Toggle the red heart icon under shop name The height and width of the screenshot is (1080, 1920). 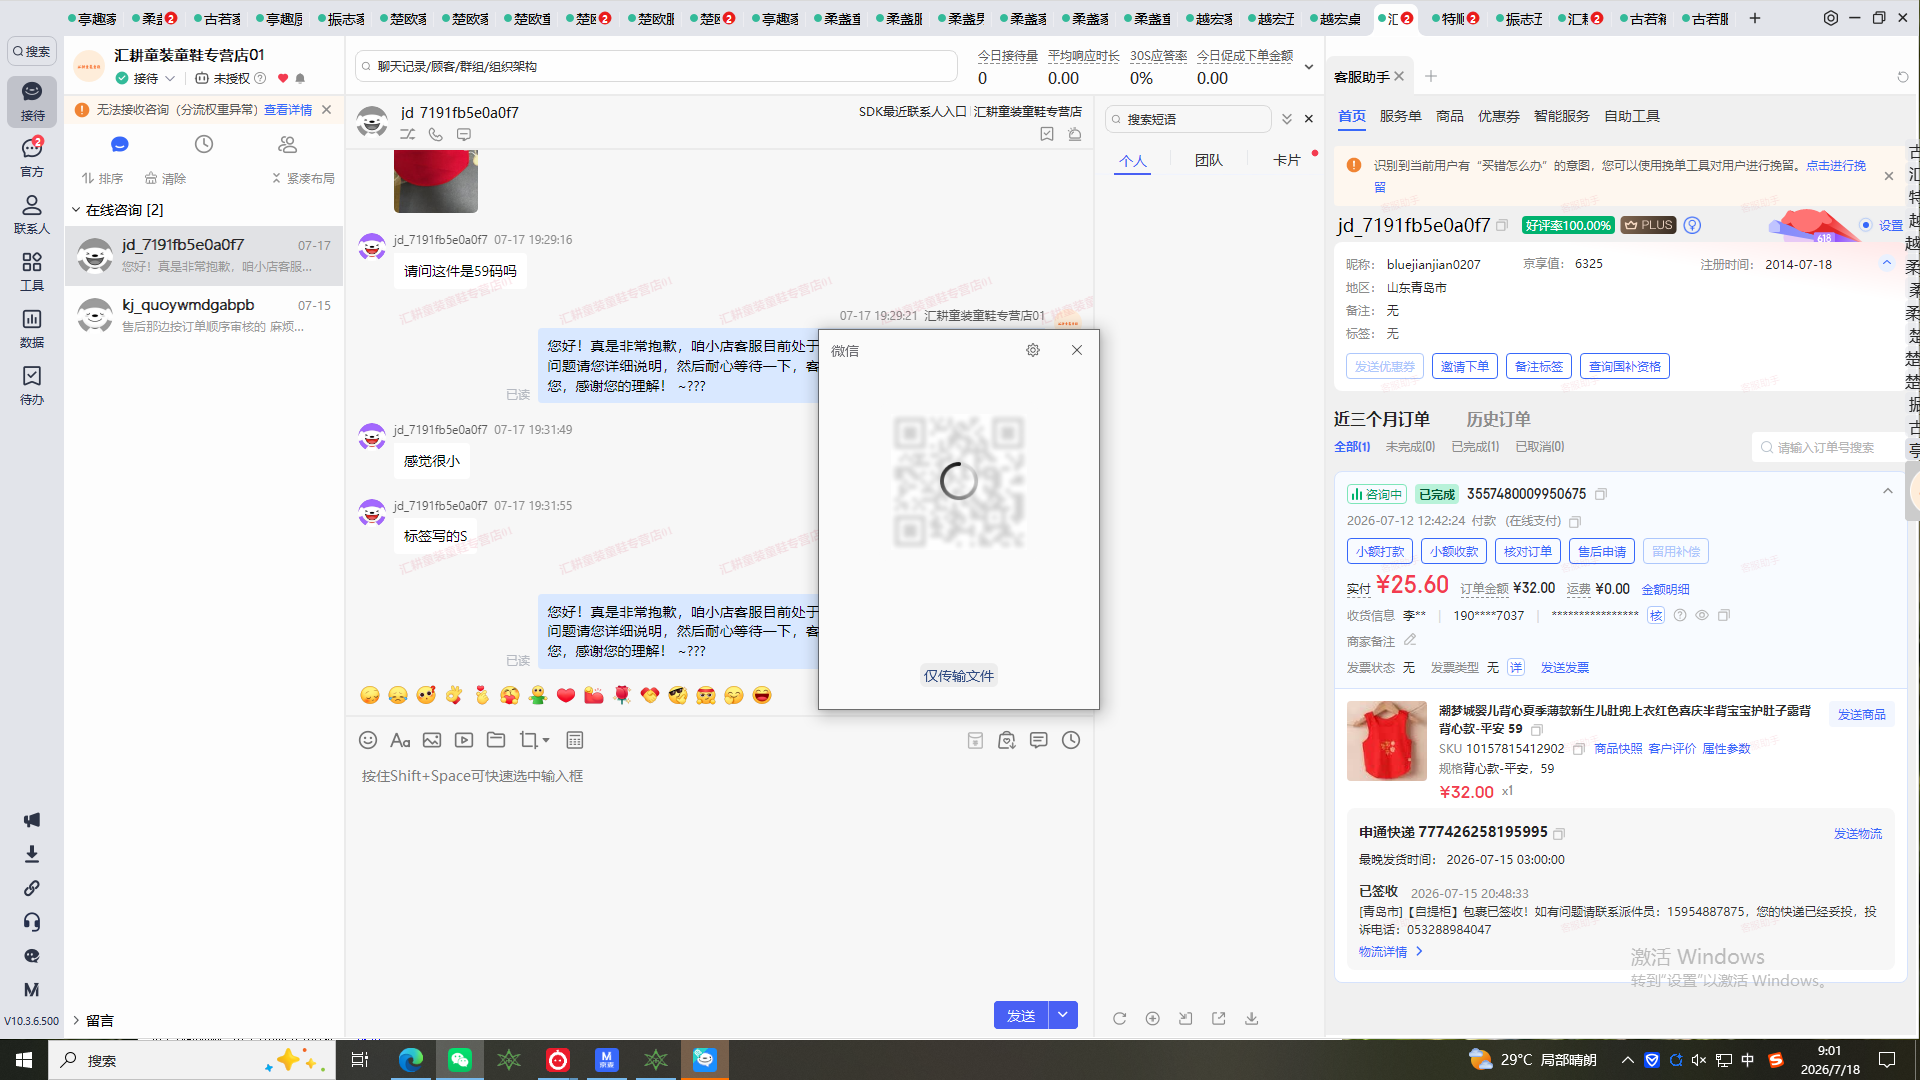coord(283,78)
